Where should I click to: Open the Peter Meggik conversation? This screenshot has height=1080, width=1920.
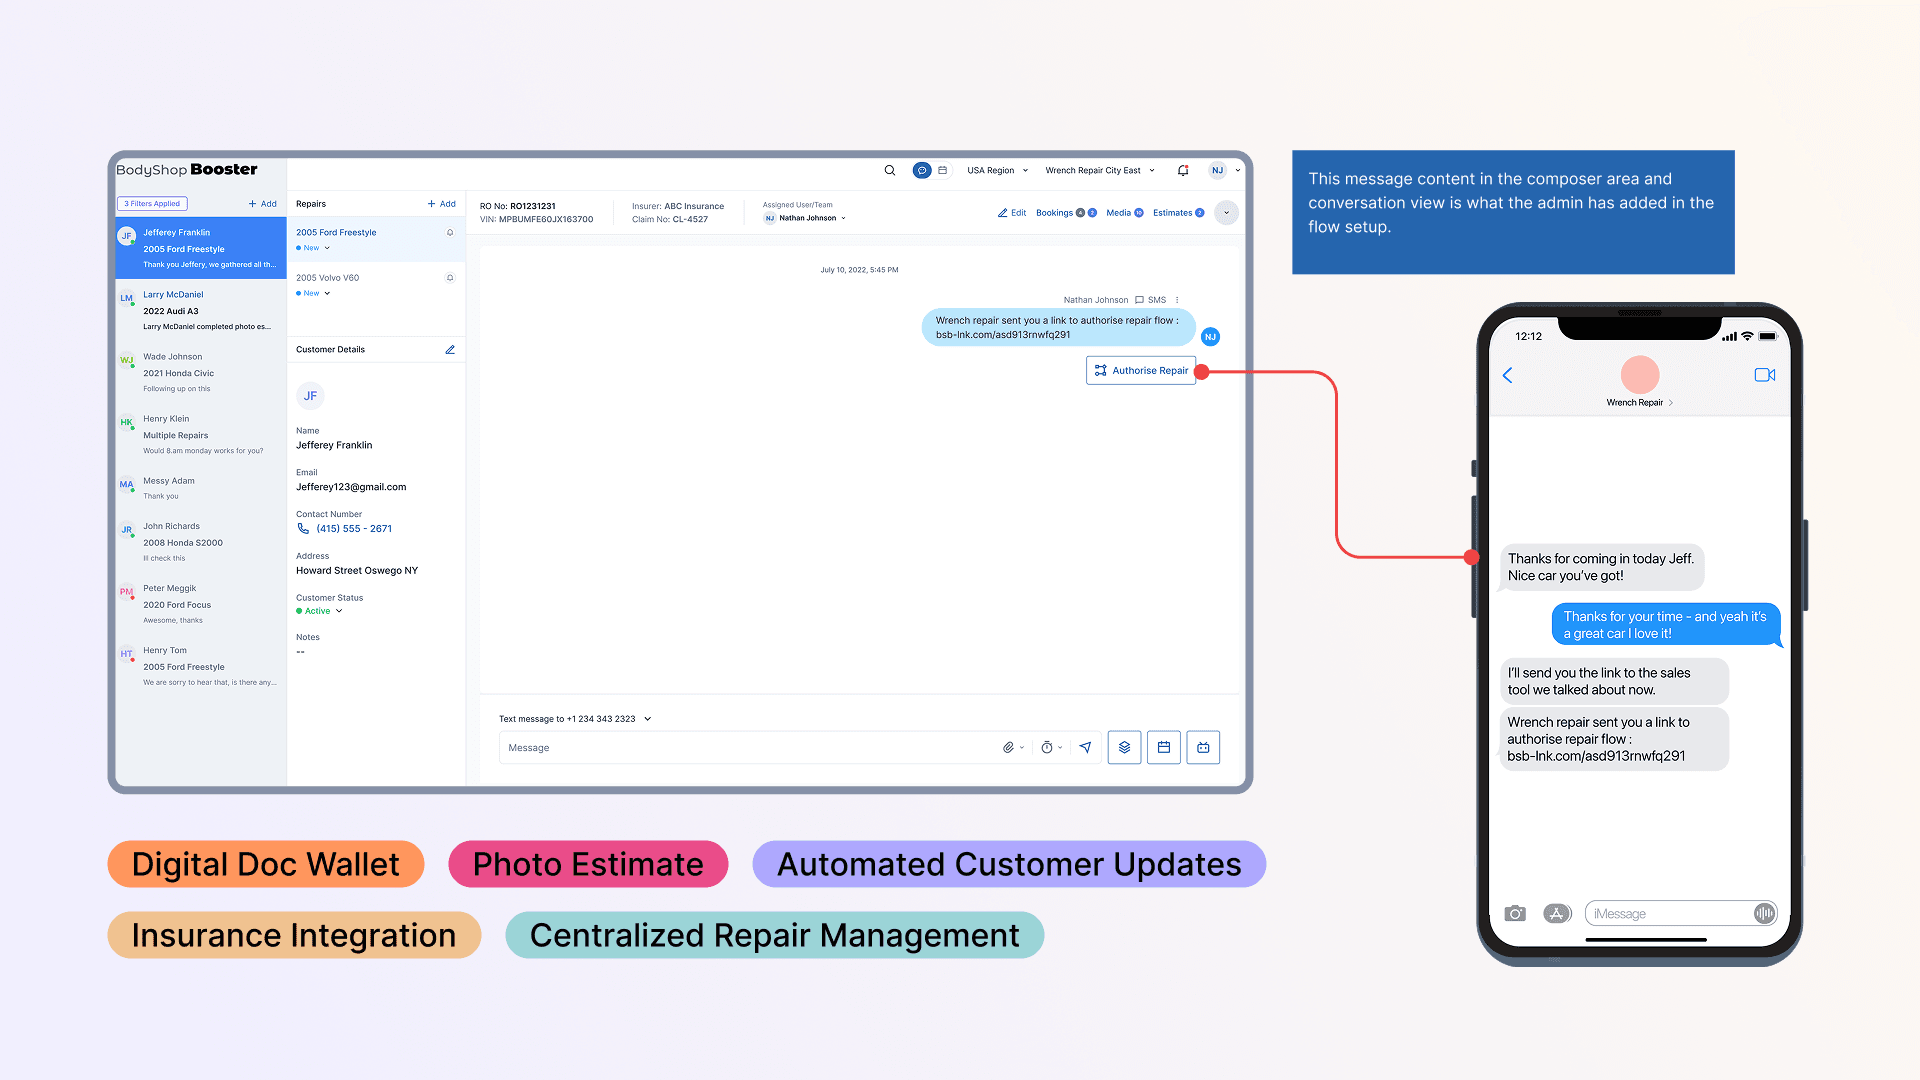(x=201, y=604)
